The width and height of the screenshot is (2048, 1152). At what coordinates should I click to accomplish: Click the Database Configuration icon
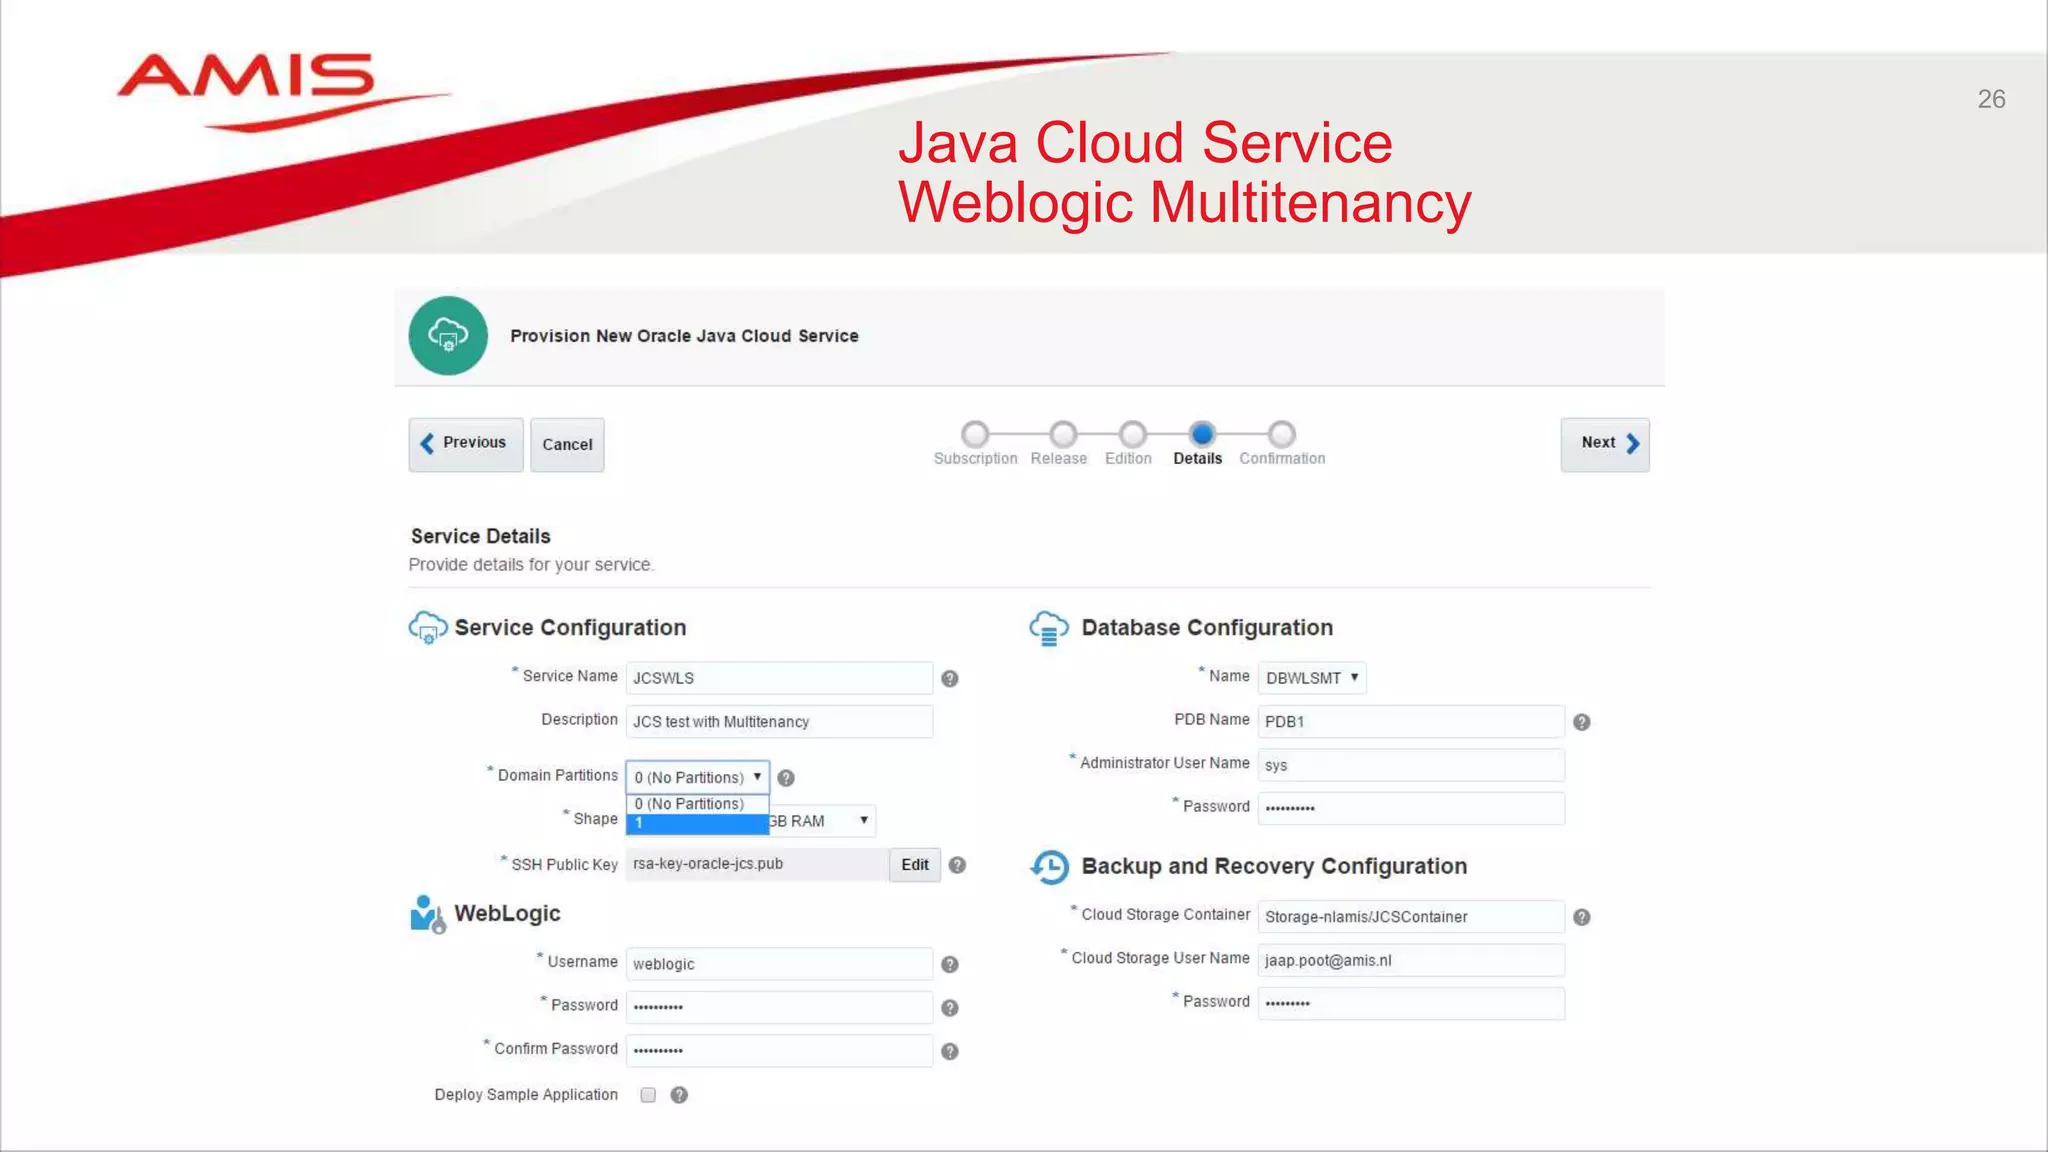[1049, 629]
